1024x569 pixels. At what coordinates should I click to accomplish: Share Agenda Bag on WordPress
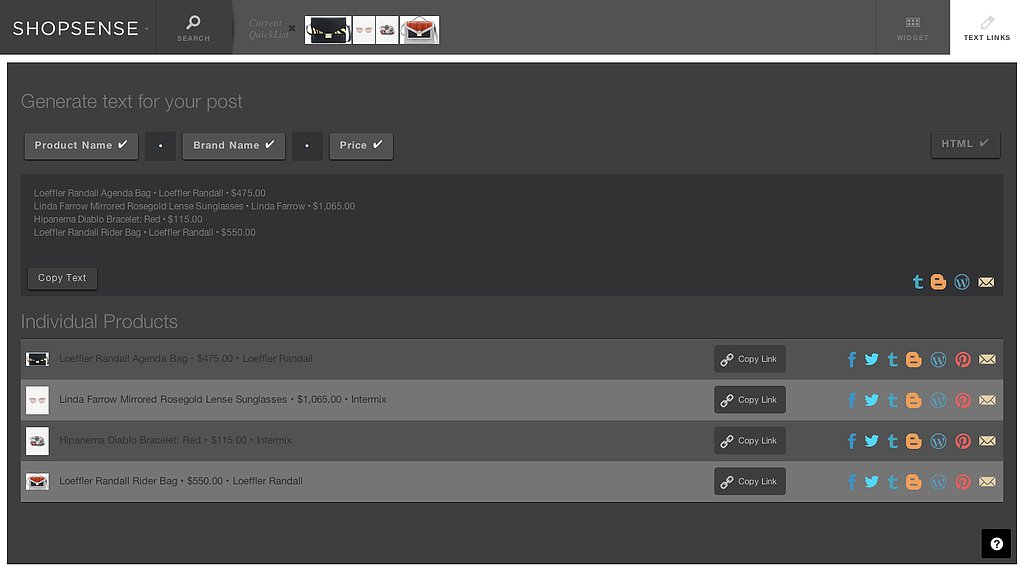click(938, 359)
